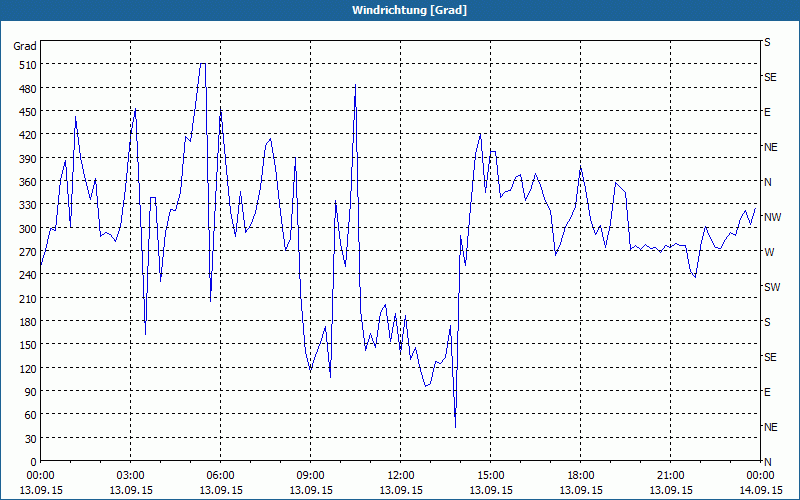Viewport: 800px width, 500px height.
Task: Click the 00:00 label above 14.09.15
Action: tap(760, 476)
